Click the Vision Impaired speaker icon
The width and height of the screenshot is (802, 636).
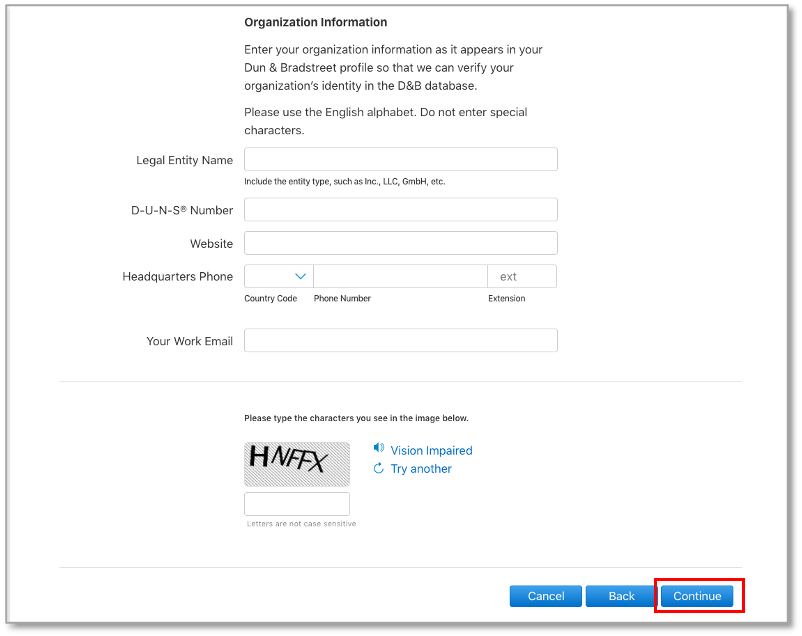[378, 449]
